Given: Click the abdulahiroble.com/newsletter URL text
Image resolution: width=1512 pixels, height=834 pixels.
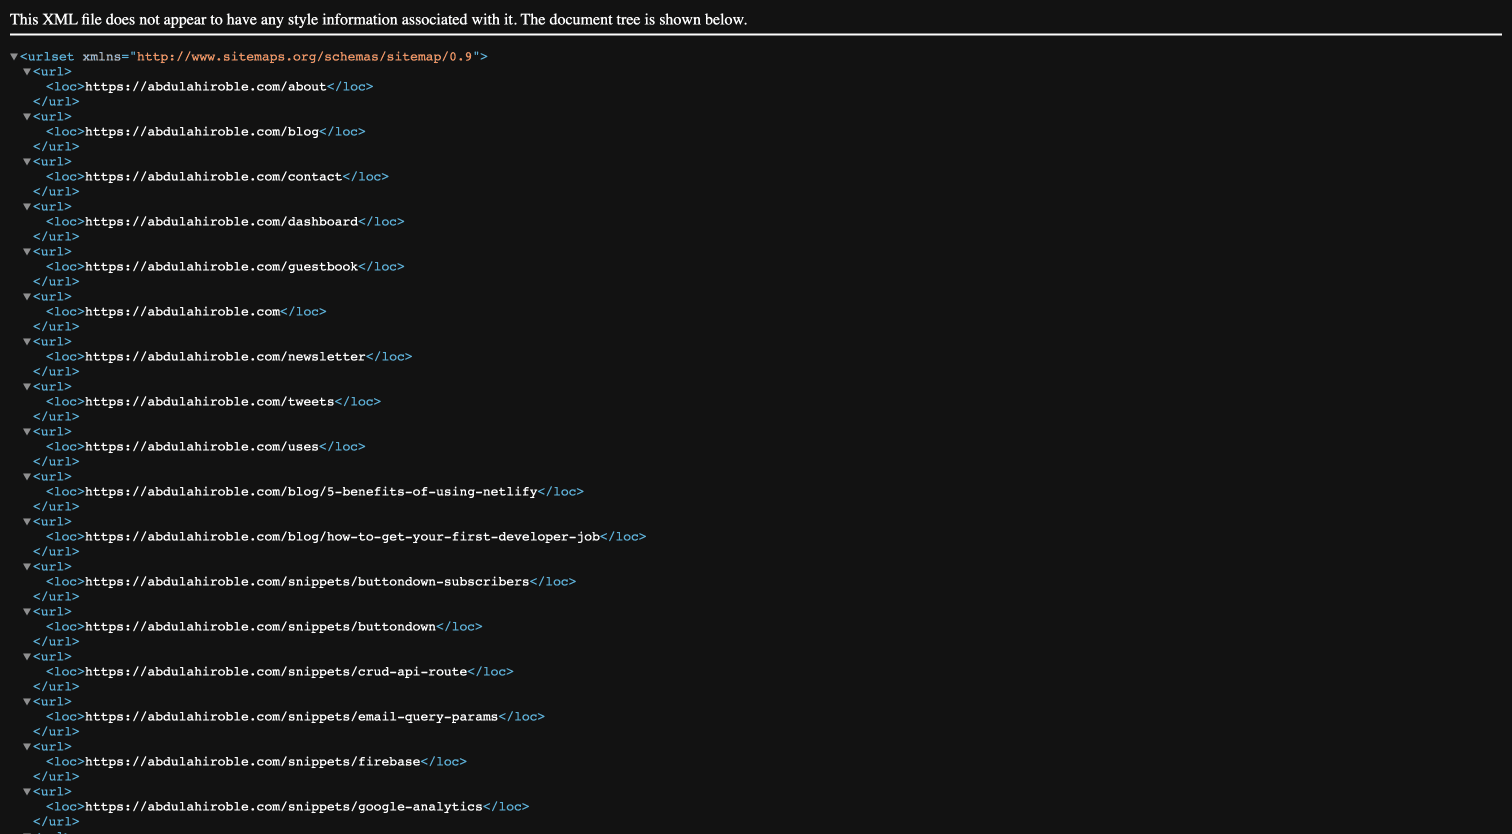Looking at the screenshot, I should pos(226,356).
